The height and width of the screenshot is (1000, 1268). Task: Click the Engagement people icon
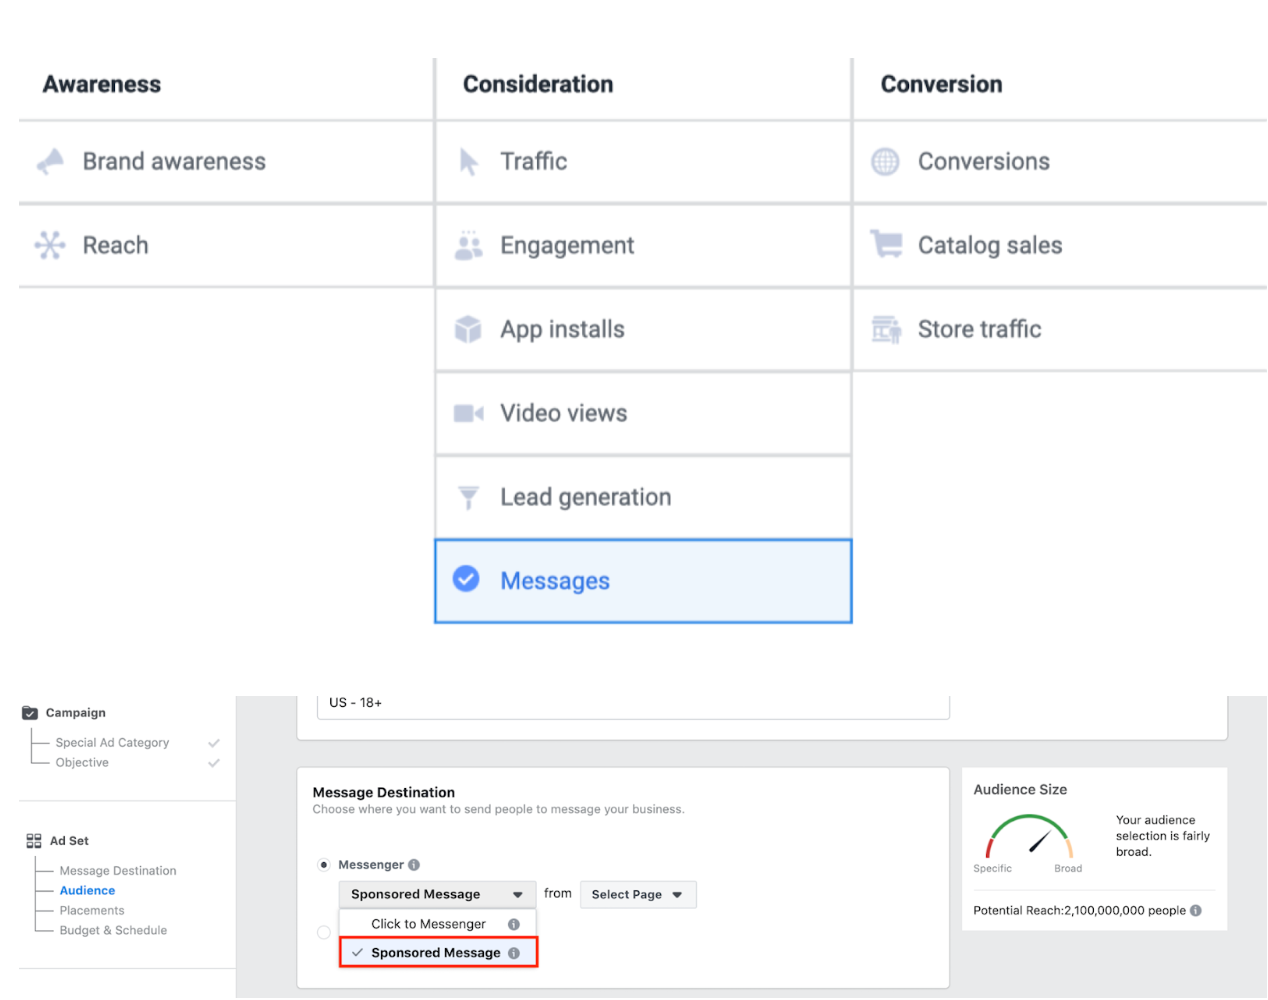(x=468, y=246)
